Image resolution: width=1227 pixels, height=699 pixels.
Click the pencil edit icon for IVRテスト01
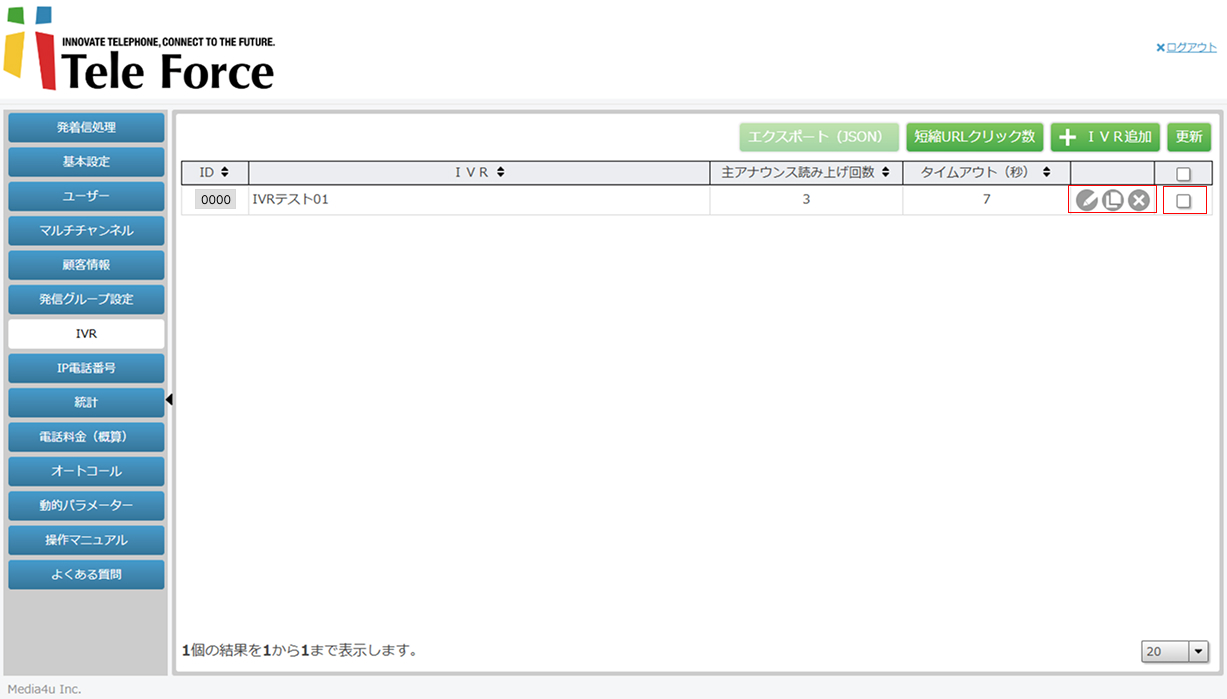click(x=1086, y=200)
